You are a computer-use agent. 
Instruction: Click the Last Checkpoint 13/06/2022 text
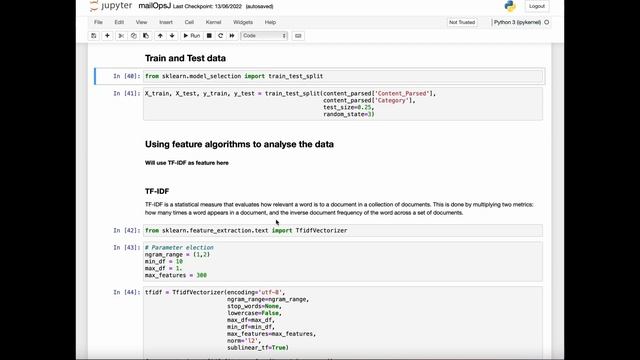pyautogui.click(x=207, y=7)
